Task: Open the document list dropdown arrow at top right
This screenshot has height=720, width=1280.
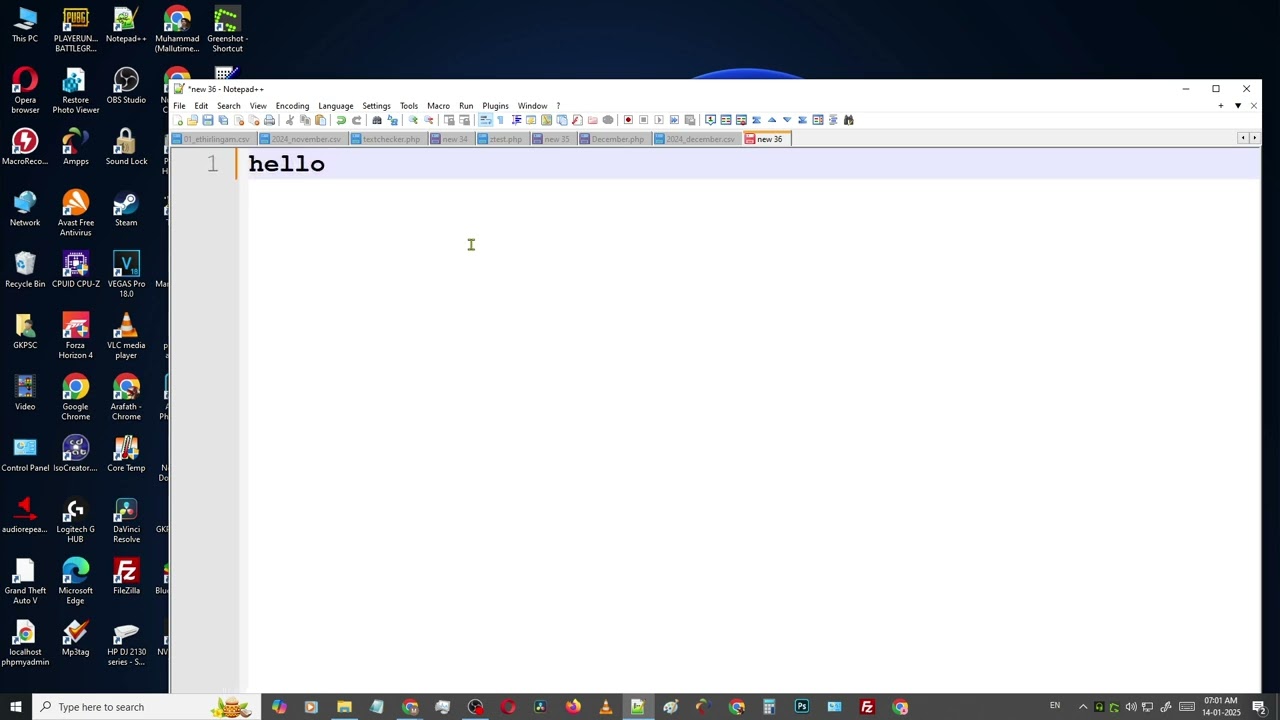Action: [1238, 106]
